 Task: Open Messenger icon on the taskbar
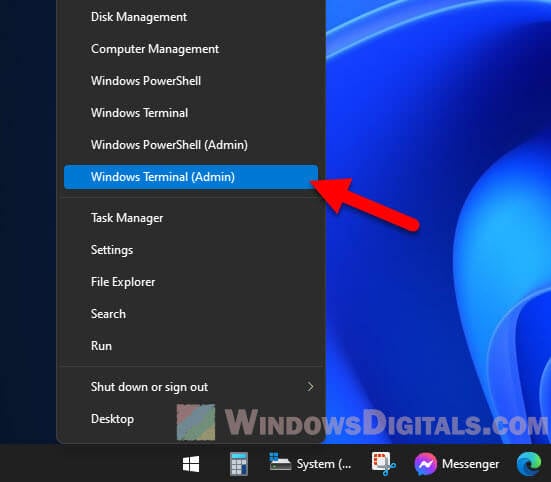pyautogui.click(x=426, y=464)
